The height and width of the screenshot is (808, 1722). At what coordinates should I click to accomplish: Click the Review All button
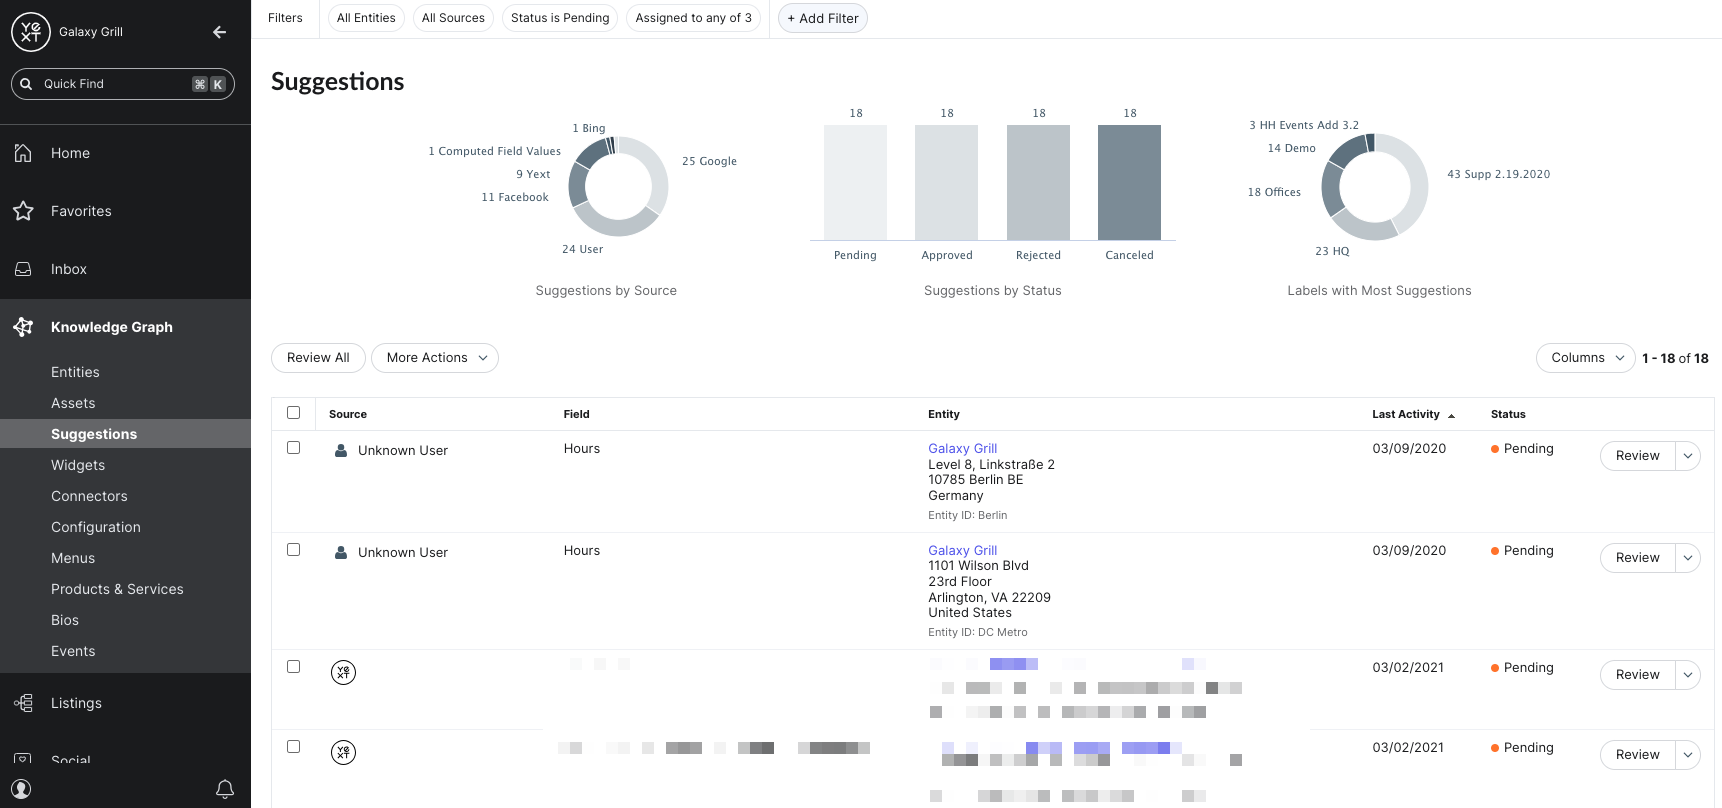(318, 358)
